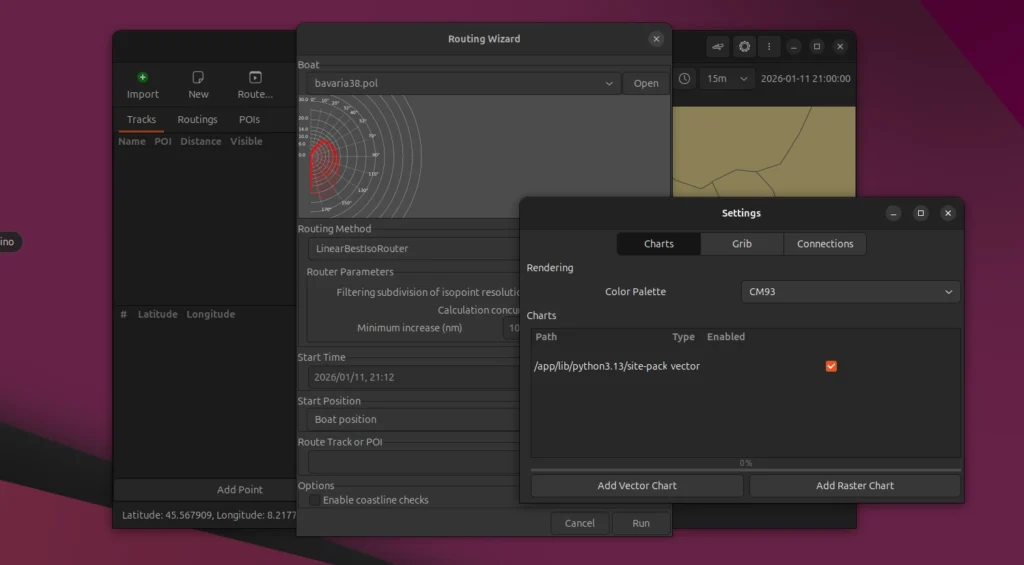Open the CM93 color palette dropdown
The image size is (1024, 565).
tap(850, 292)
